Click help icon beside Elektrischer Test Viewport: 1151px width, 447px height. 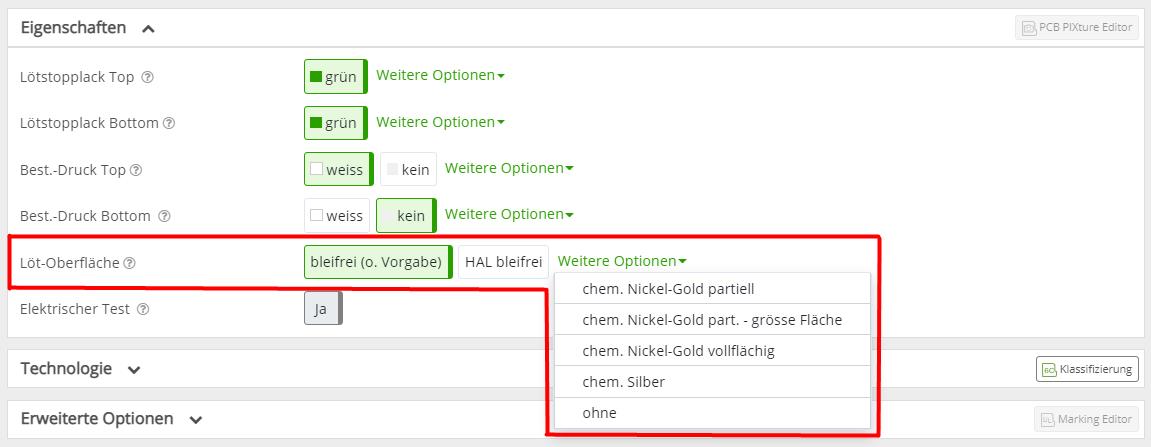pyautogui.click(x=143, y=309)
